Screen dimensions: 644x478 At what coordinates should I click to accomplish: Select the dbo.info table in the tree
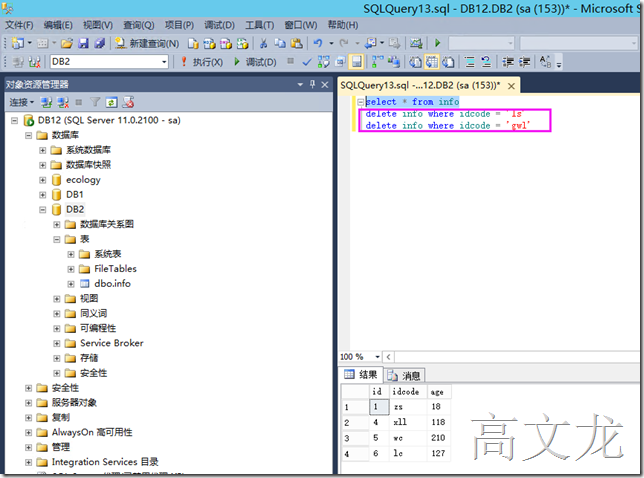point(112,283)
